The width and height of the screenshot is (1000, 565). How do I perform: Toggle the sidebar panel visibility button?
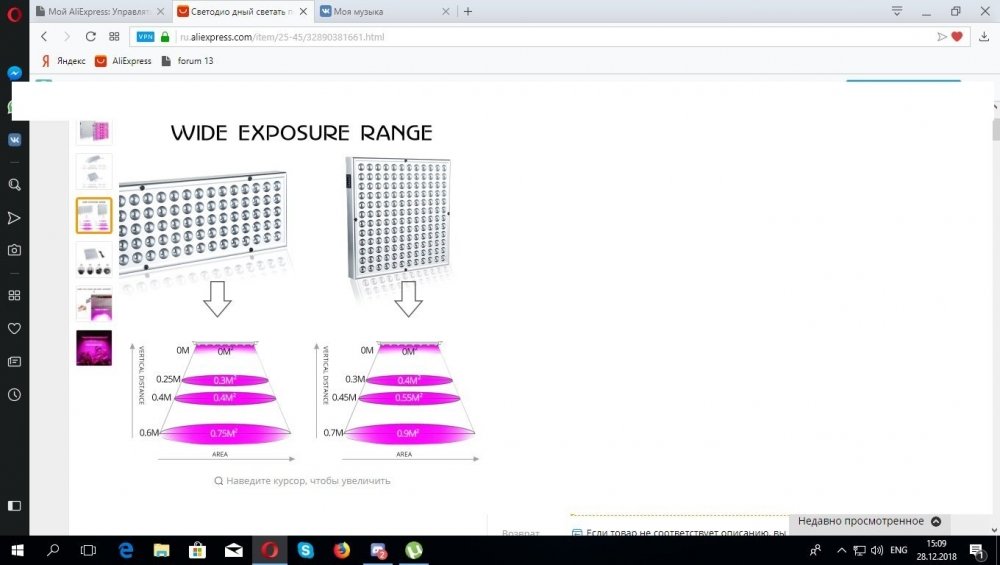coord(14,506)
